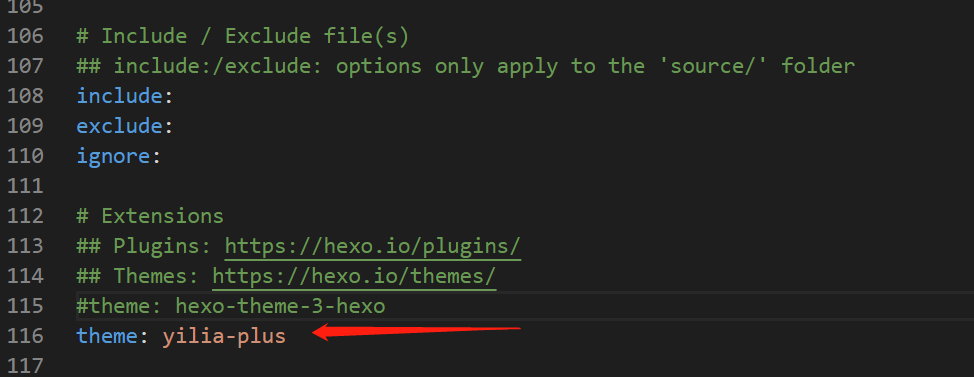Click line number 108 in gutter
This screenshot has width=974, height=377.
click(25, 96)
